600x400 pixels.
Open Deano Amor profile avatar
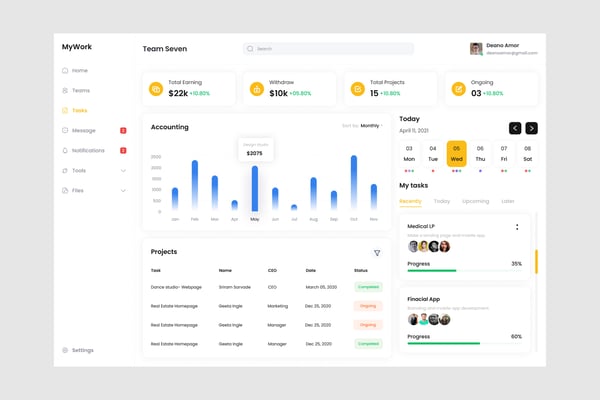(476, 49)
